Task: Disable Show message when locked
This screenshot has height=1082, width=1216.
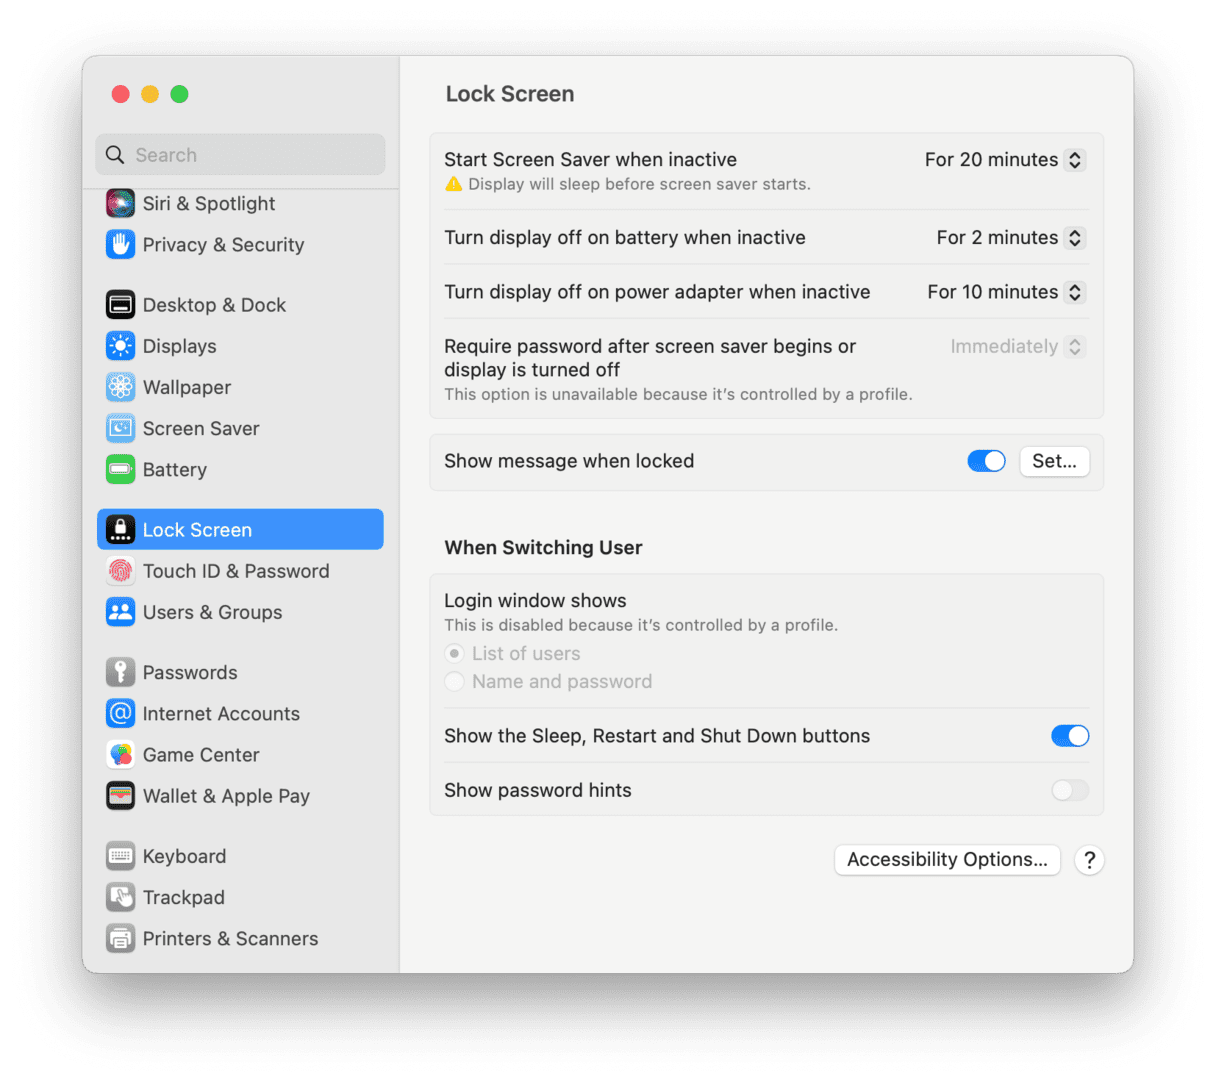Action: coord(986,461)
